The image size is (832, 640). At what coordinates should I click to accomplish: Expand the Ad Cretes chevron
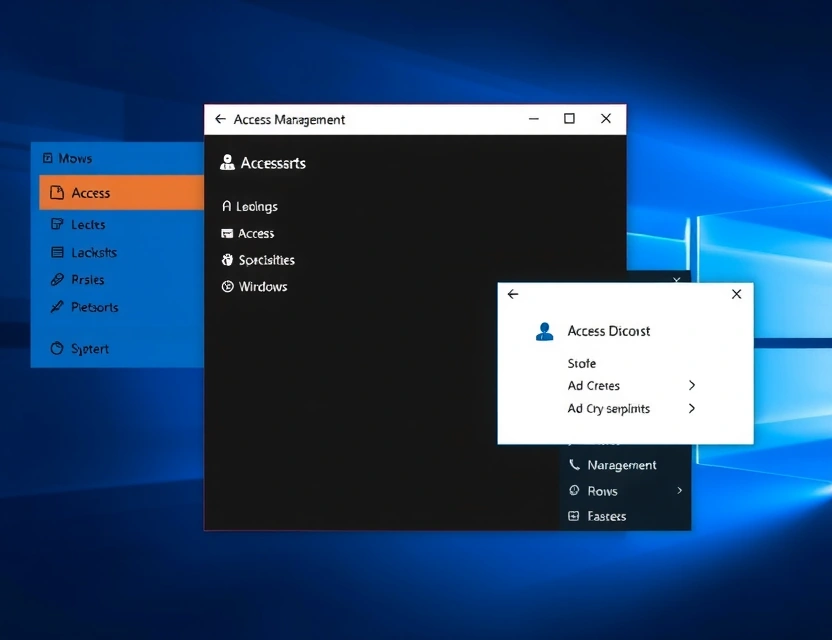(691, 385)
